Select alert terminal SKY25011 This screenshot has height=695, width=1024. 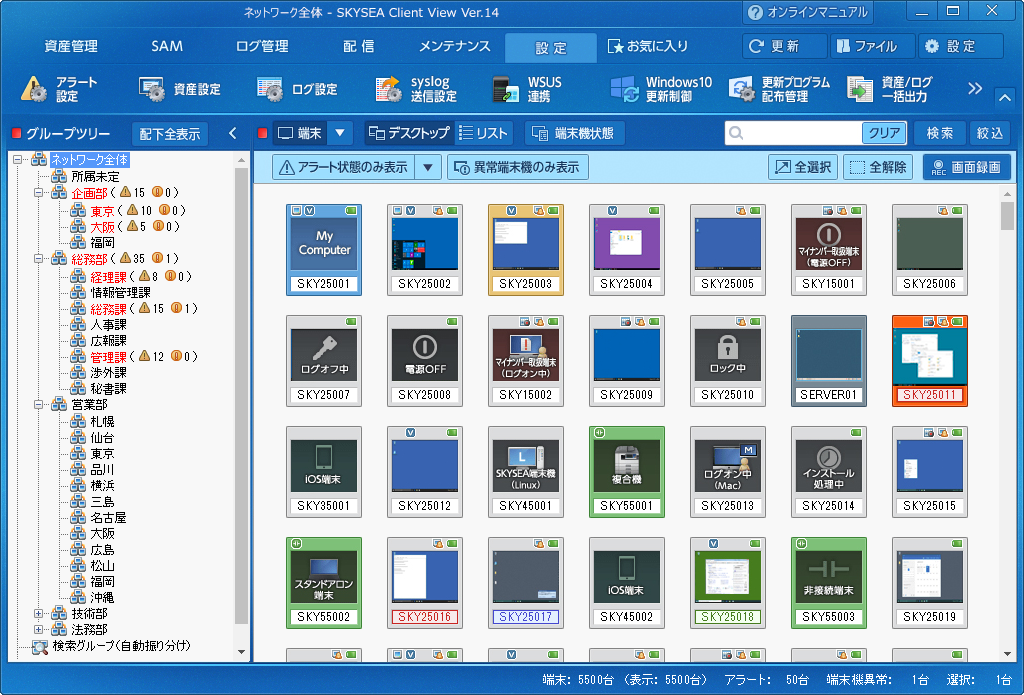point(930,361)
